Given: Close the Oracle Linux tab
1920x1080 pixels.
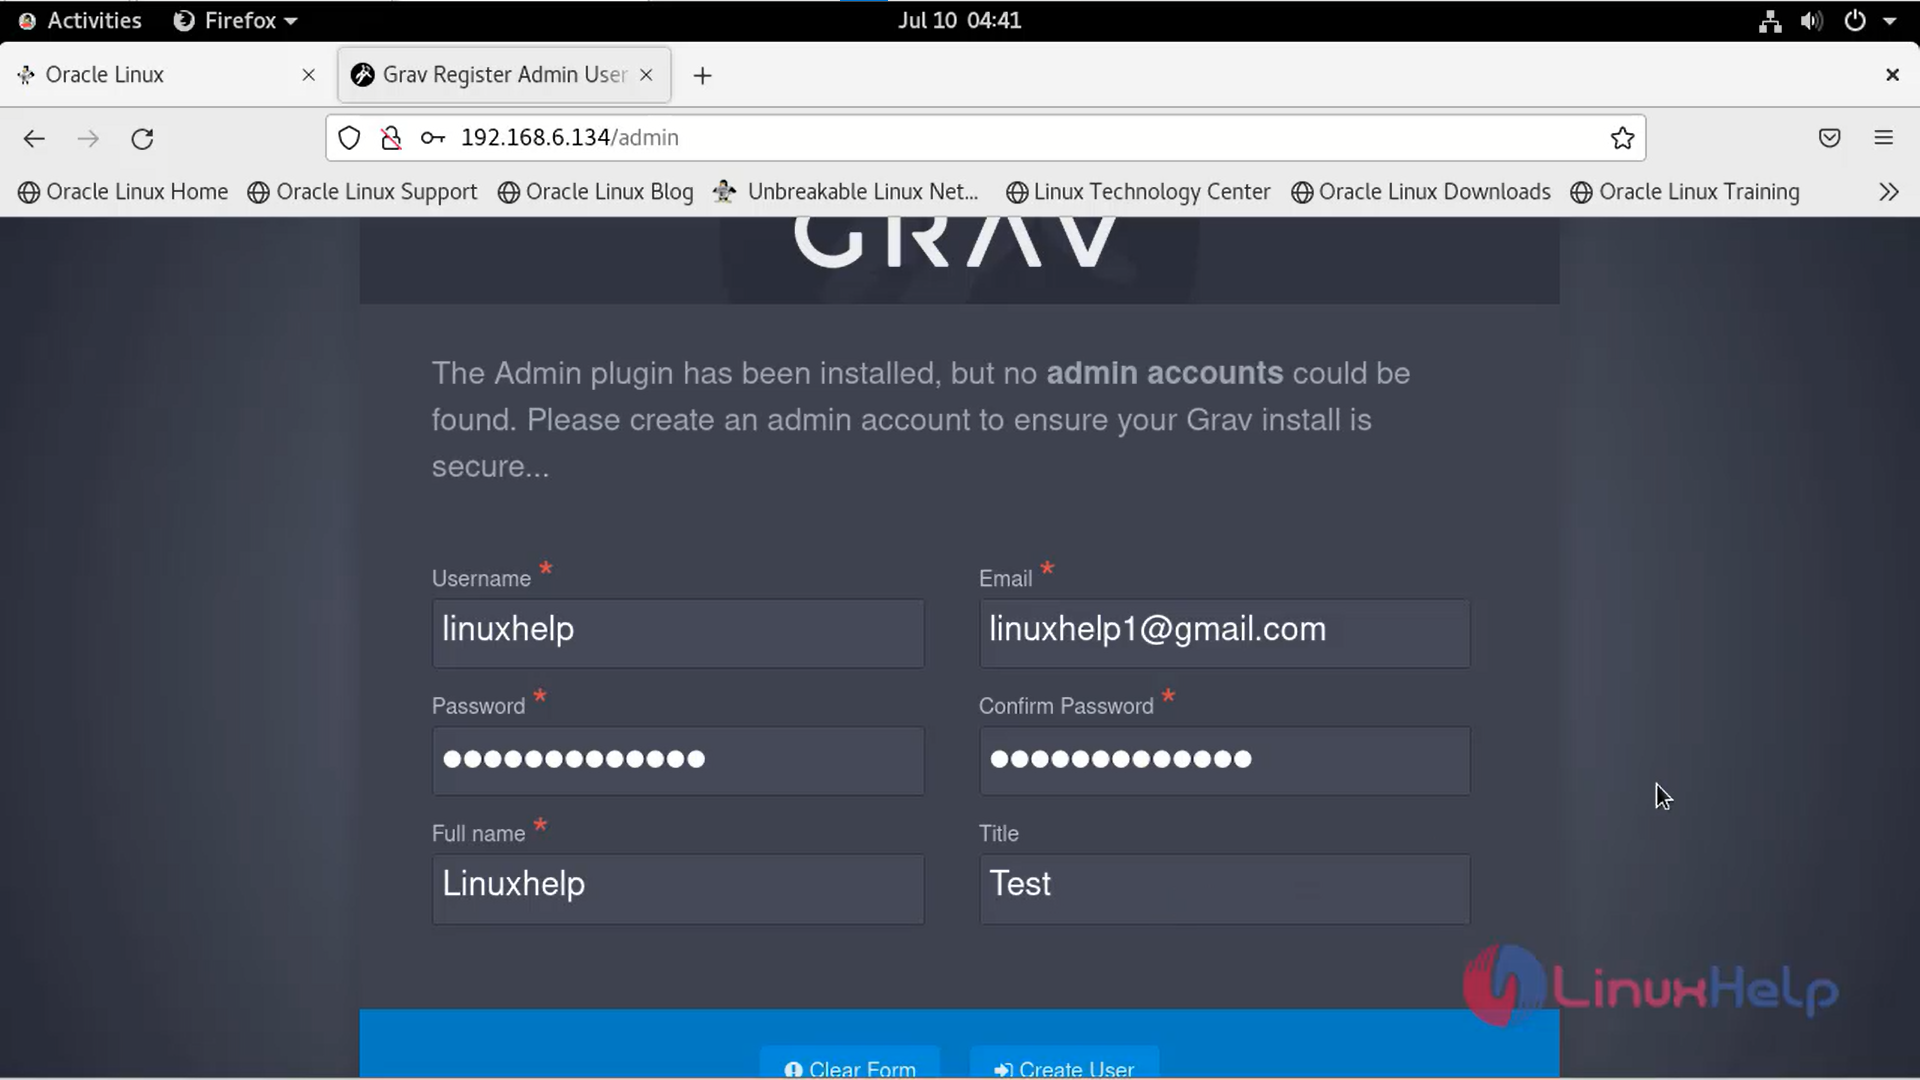Looking at the screenshot, I should coord(308,75).
